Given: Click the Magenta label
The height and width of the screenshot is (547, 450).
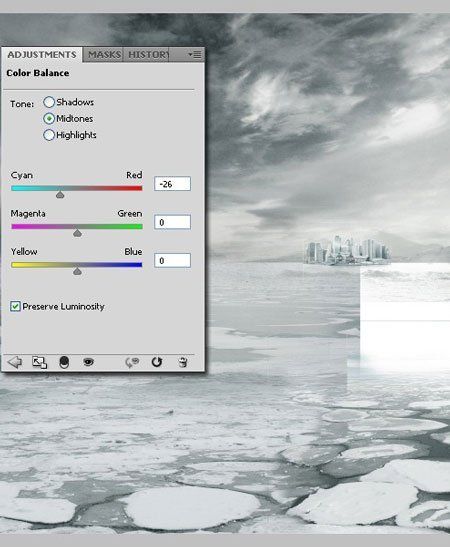Looking at the screenshot, I should click(x=28, y=213).
